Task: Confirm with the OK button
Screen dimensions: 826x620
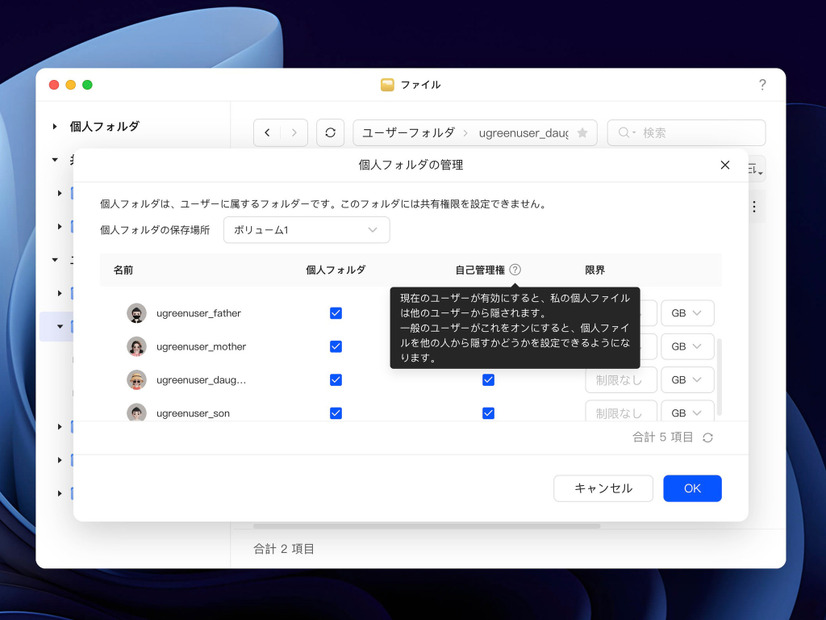Action: 692,488
